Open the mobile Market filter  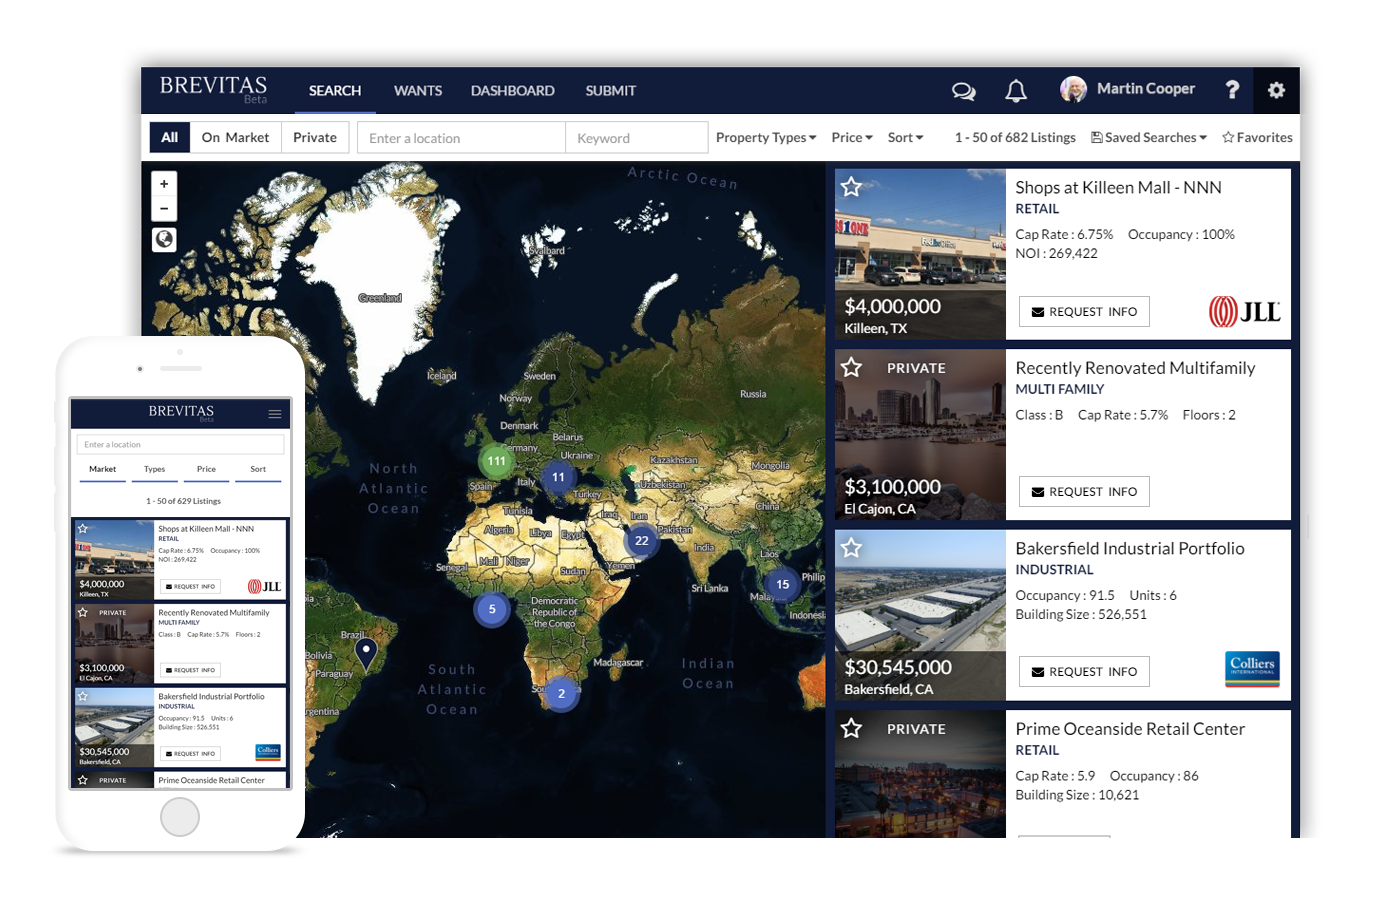[x=102, y=470]
